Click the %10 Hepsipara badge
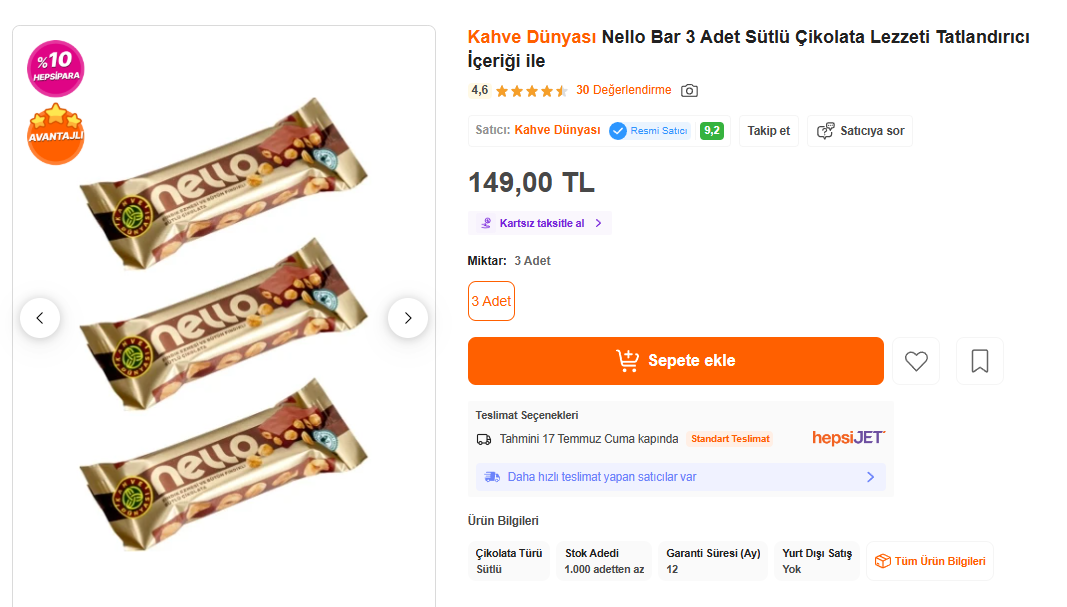 [56, 69]
